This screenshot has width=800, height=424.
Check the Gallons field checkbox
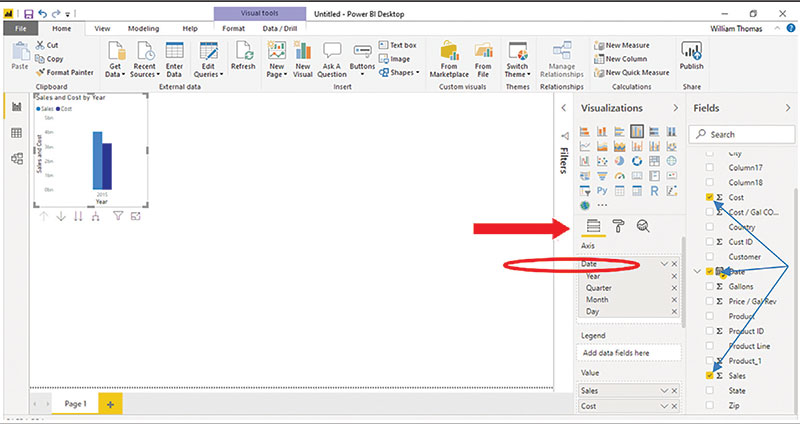[x=710, y=286]
